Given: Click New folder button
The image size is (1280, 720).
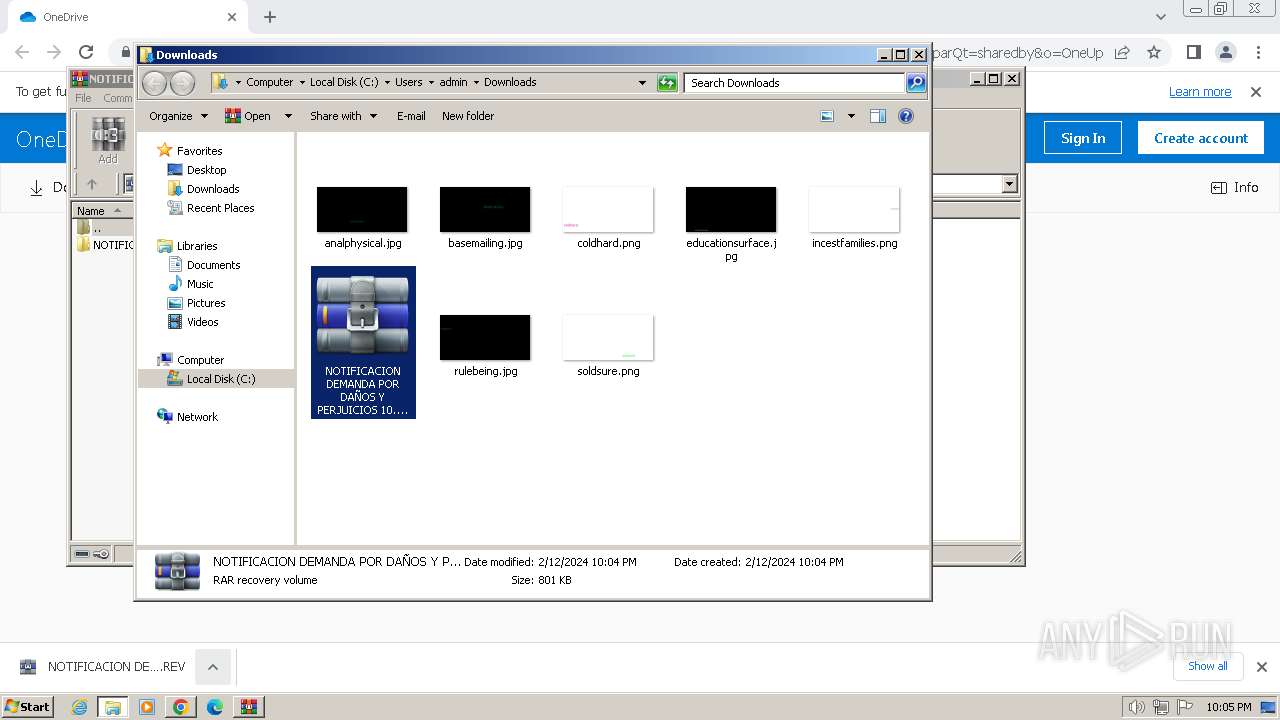Looking at the screenshot, I should pos(468,116).
